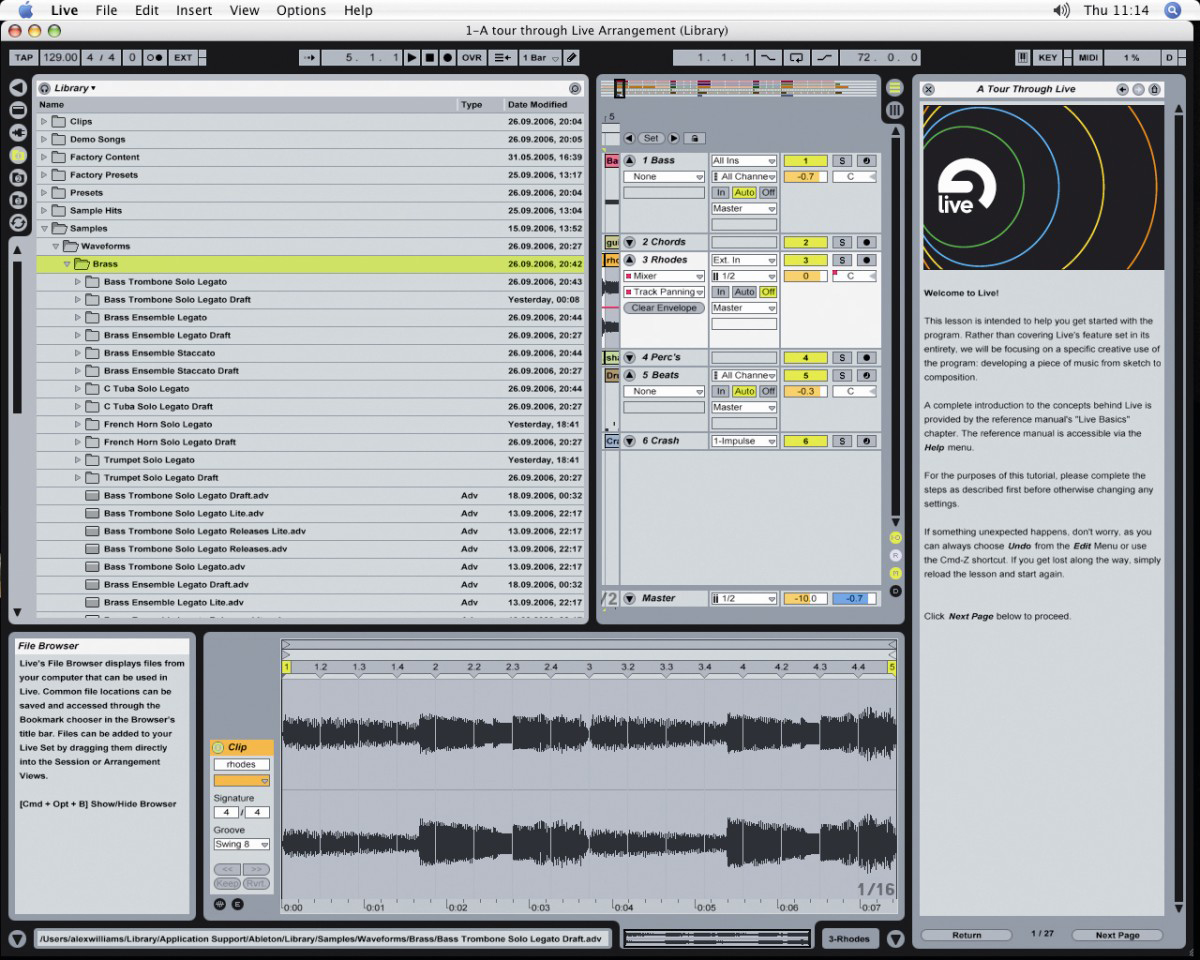Open the Insert menu
Screen dimensions: 1200x960
point(194,10)
